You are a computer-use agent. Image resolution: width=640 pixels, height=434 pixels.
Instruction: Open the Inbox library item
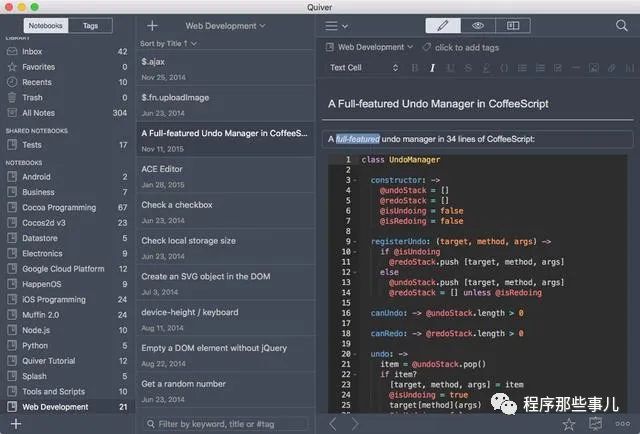point(67,51)
